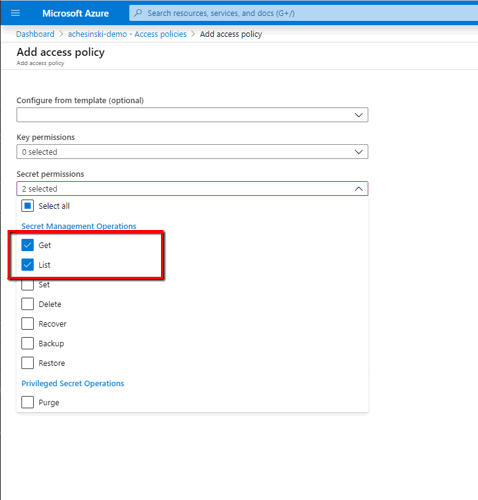Click the Microsoft Azure home title

point(75,13)
